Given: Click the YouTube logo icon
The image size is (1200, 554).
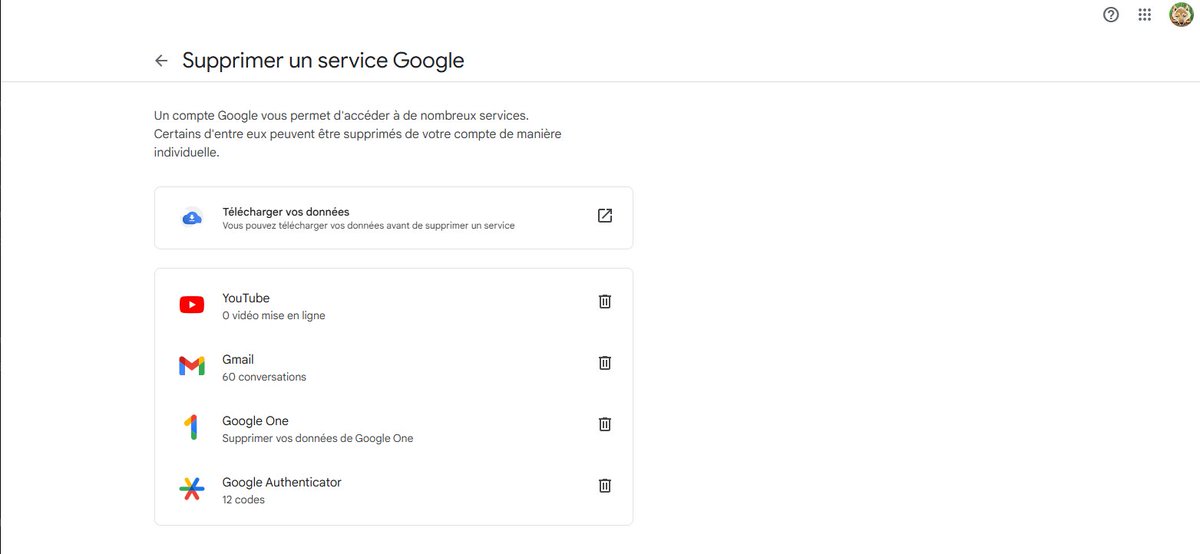Looking at the screenshot, I should (192, 305).
